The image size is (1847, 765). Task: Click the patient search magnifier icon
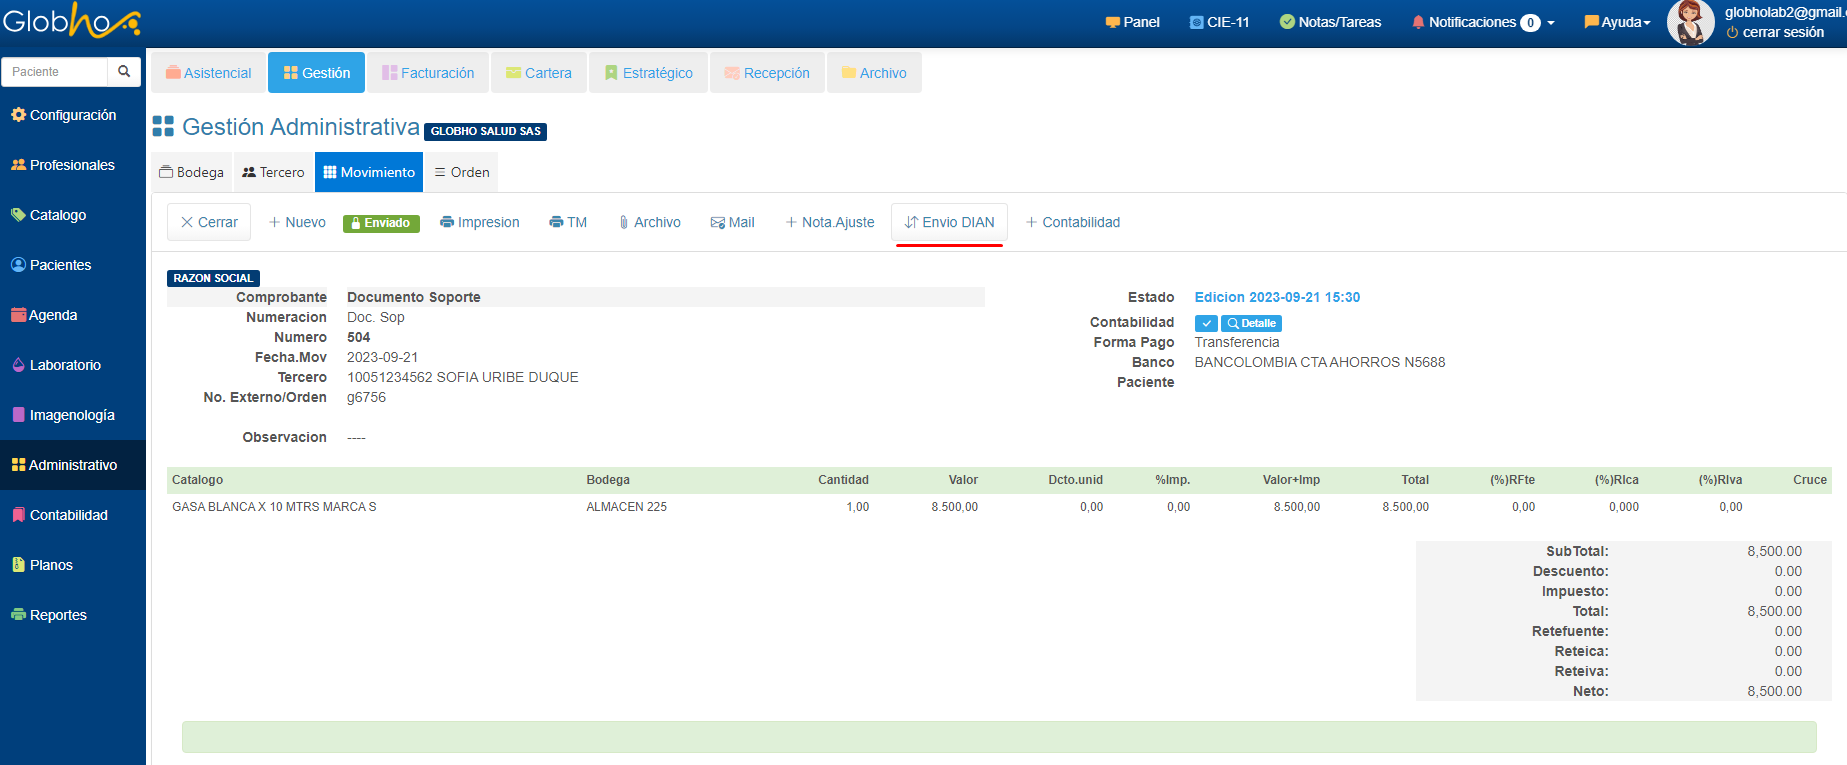point(124,71)
